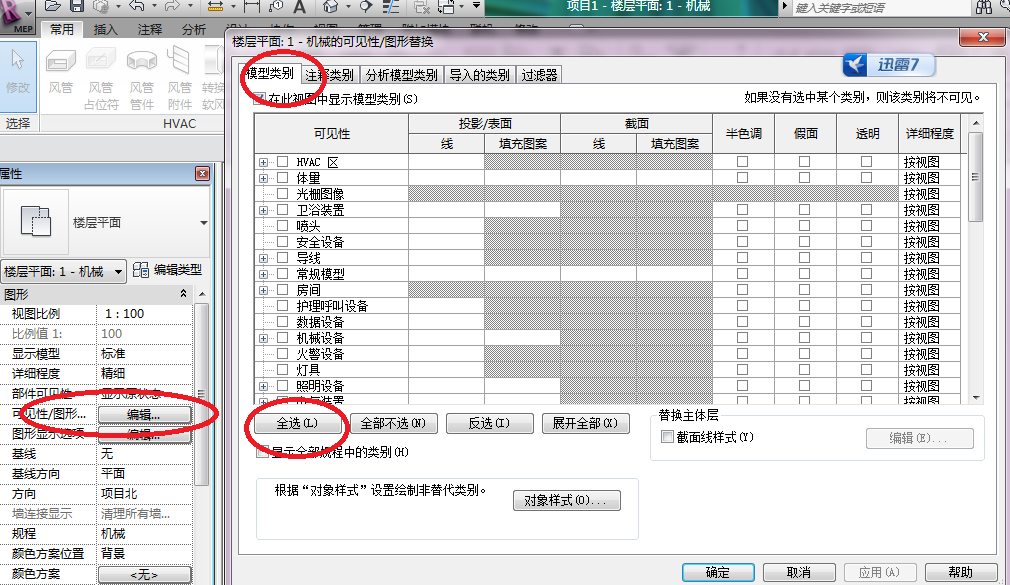Image resolution: width=1010 pixels, height=585 pixels.
Task: Expand the HVAC 区 category
Action: (x=263, y=162)
